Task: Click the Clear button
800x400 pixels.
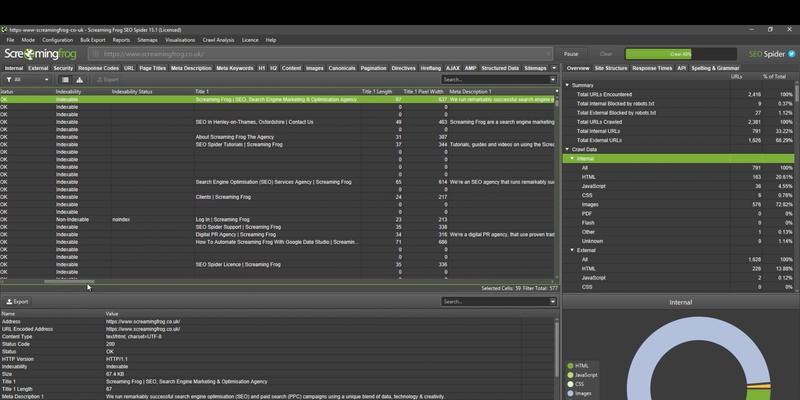Action: (x=606, y=54)
